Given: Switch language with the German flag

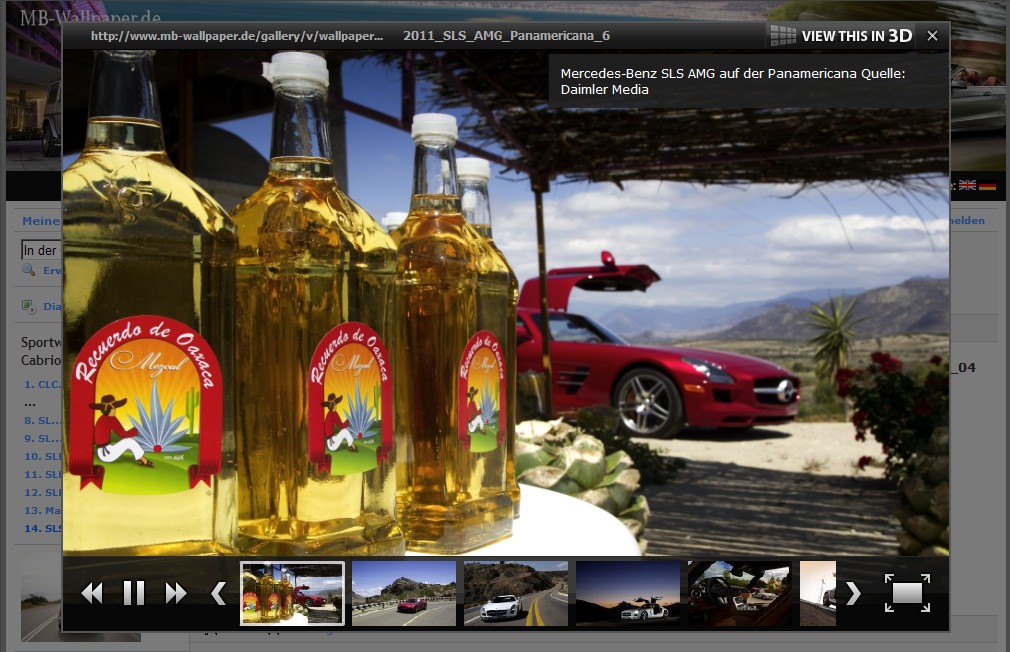Looking at the screenshot, I should click(x=987, y=185).
